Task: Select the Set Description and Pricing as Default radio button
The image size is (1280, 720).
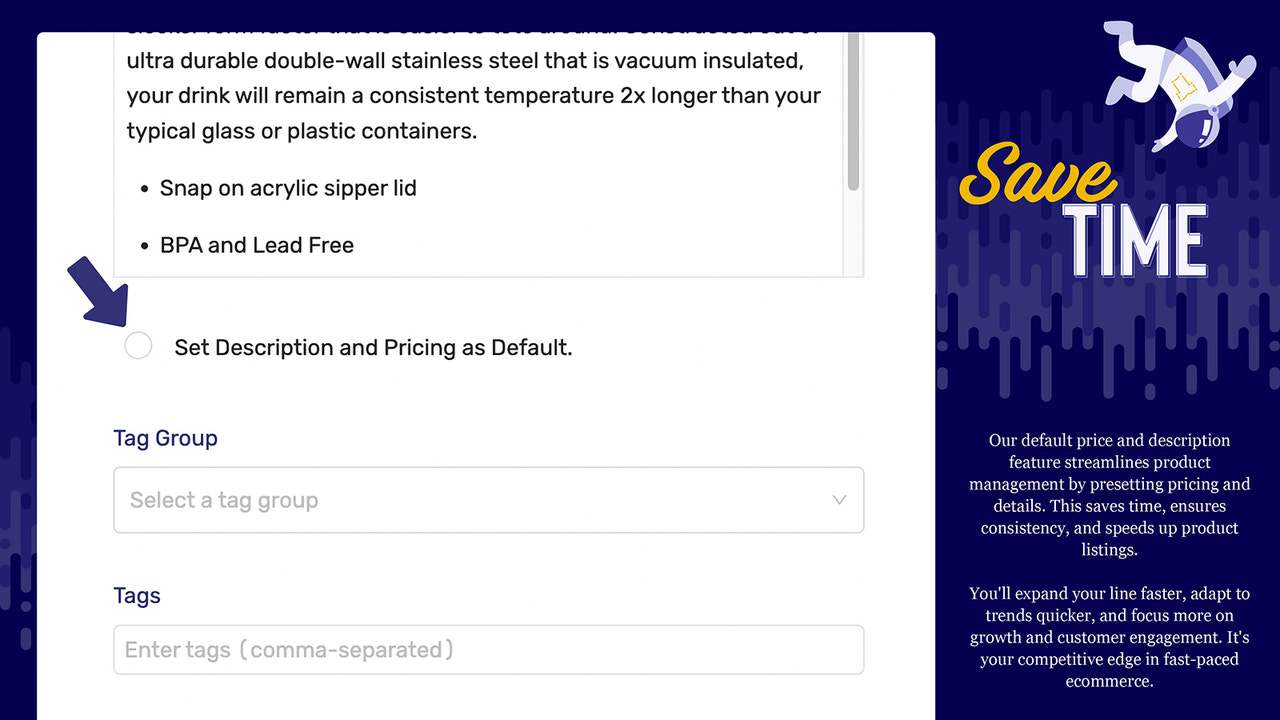Action: coord(138,345)
